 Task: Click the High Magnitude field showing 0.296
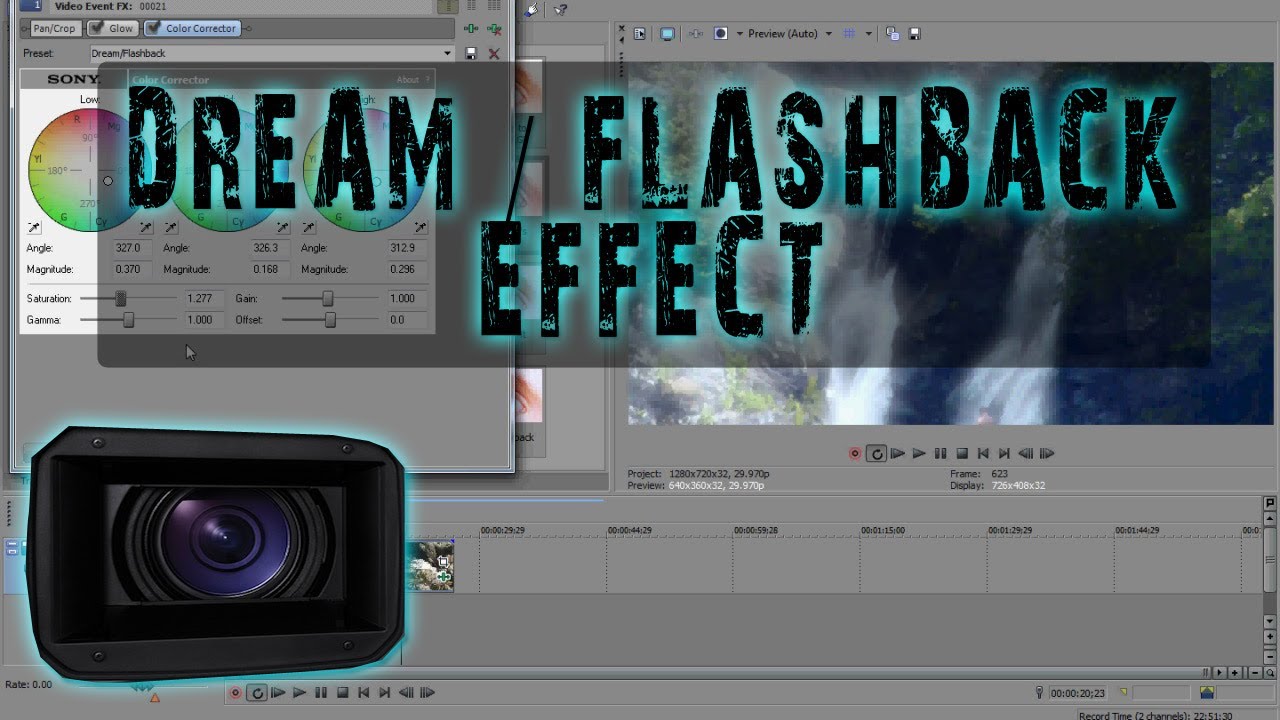pyautogui.click(x=408, y=269)
